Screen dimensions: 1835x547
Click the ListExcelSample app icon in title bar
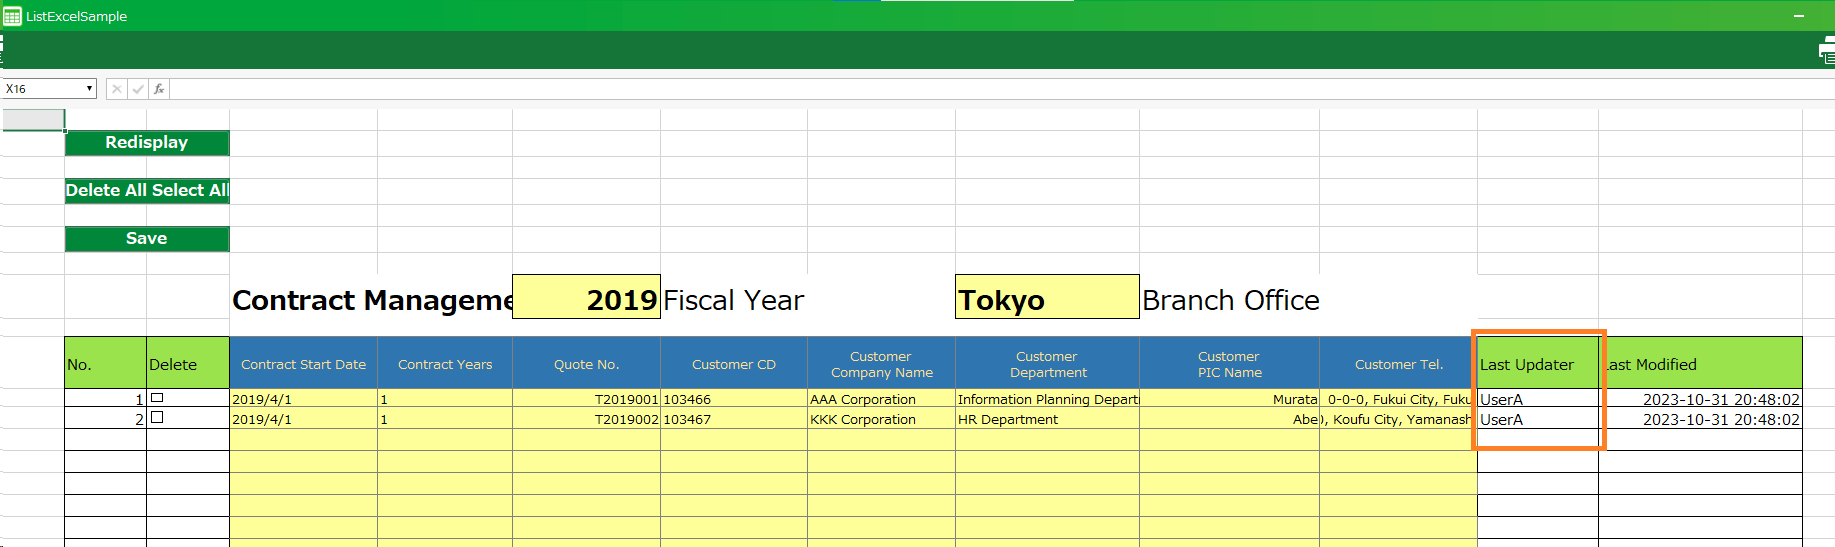tap(12, 16)
